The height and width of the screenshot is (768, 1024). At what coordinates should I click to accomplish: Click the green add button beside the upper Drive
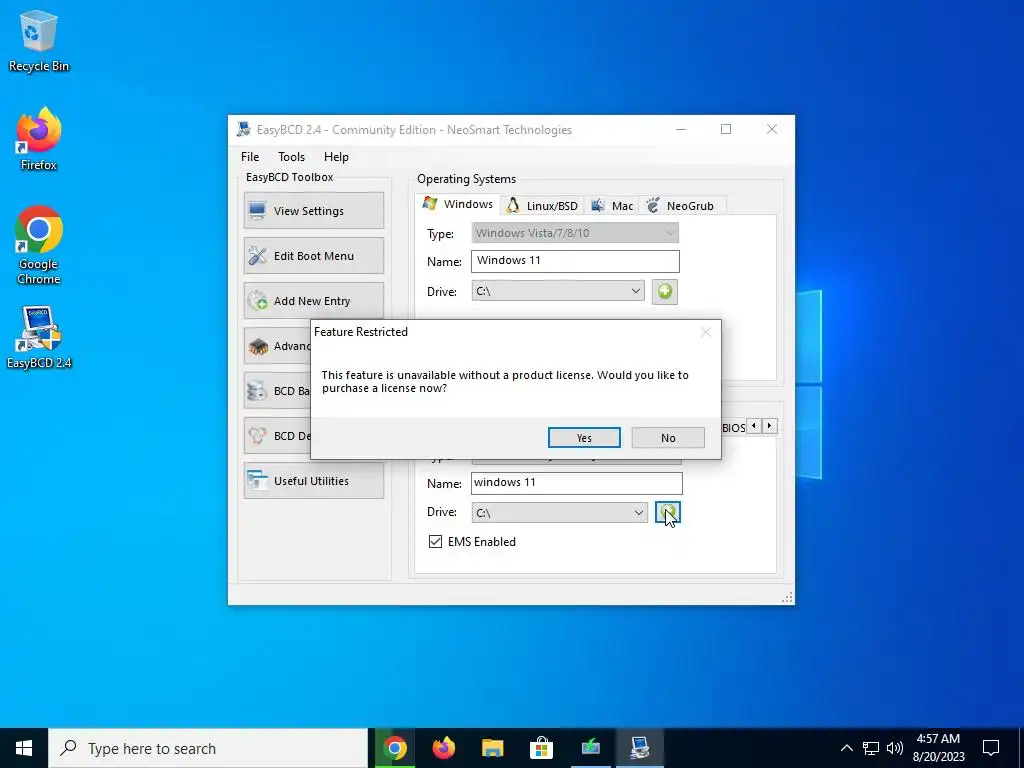[x=665, y=291]
